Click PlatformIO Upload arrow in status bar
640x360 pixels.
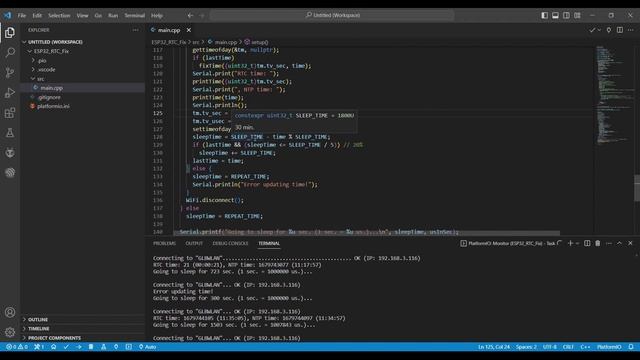click(79, 347)
